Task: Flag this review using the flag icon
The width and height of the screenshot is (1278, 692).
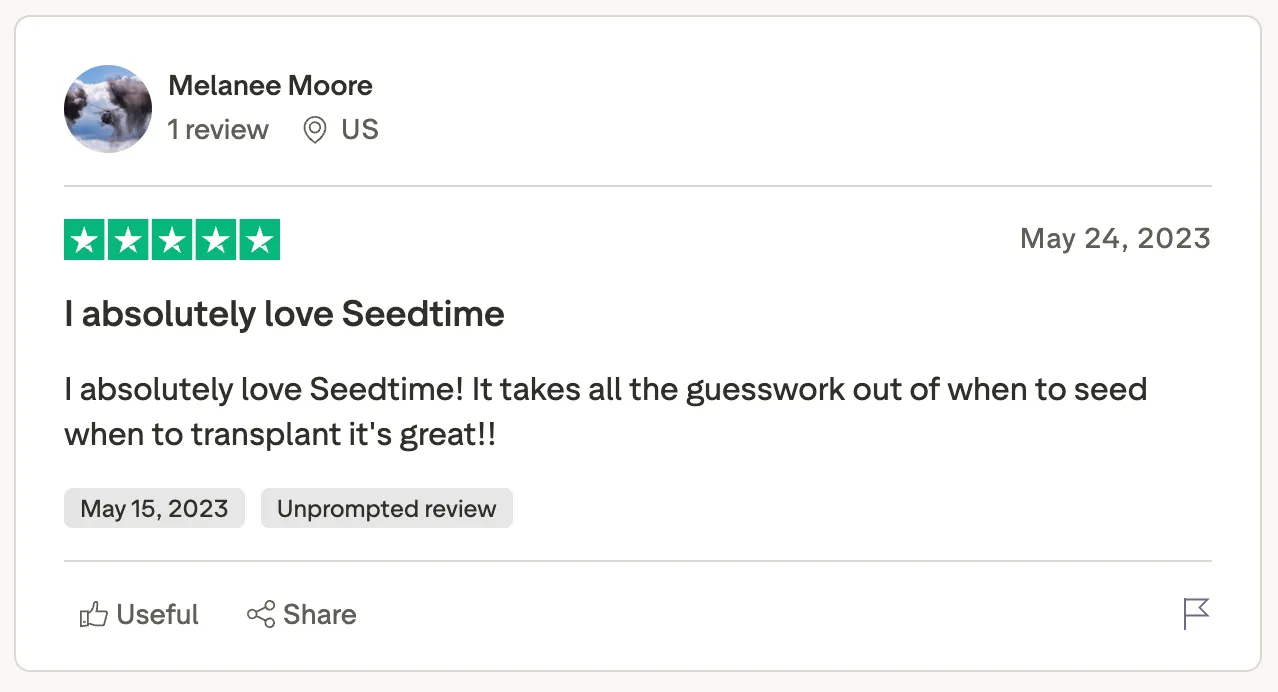Action: point(1196,614)
